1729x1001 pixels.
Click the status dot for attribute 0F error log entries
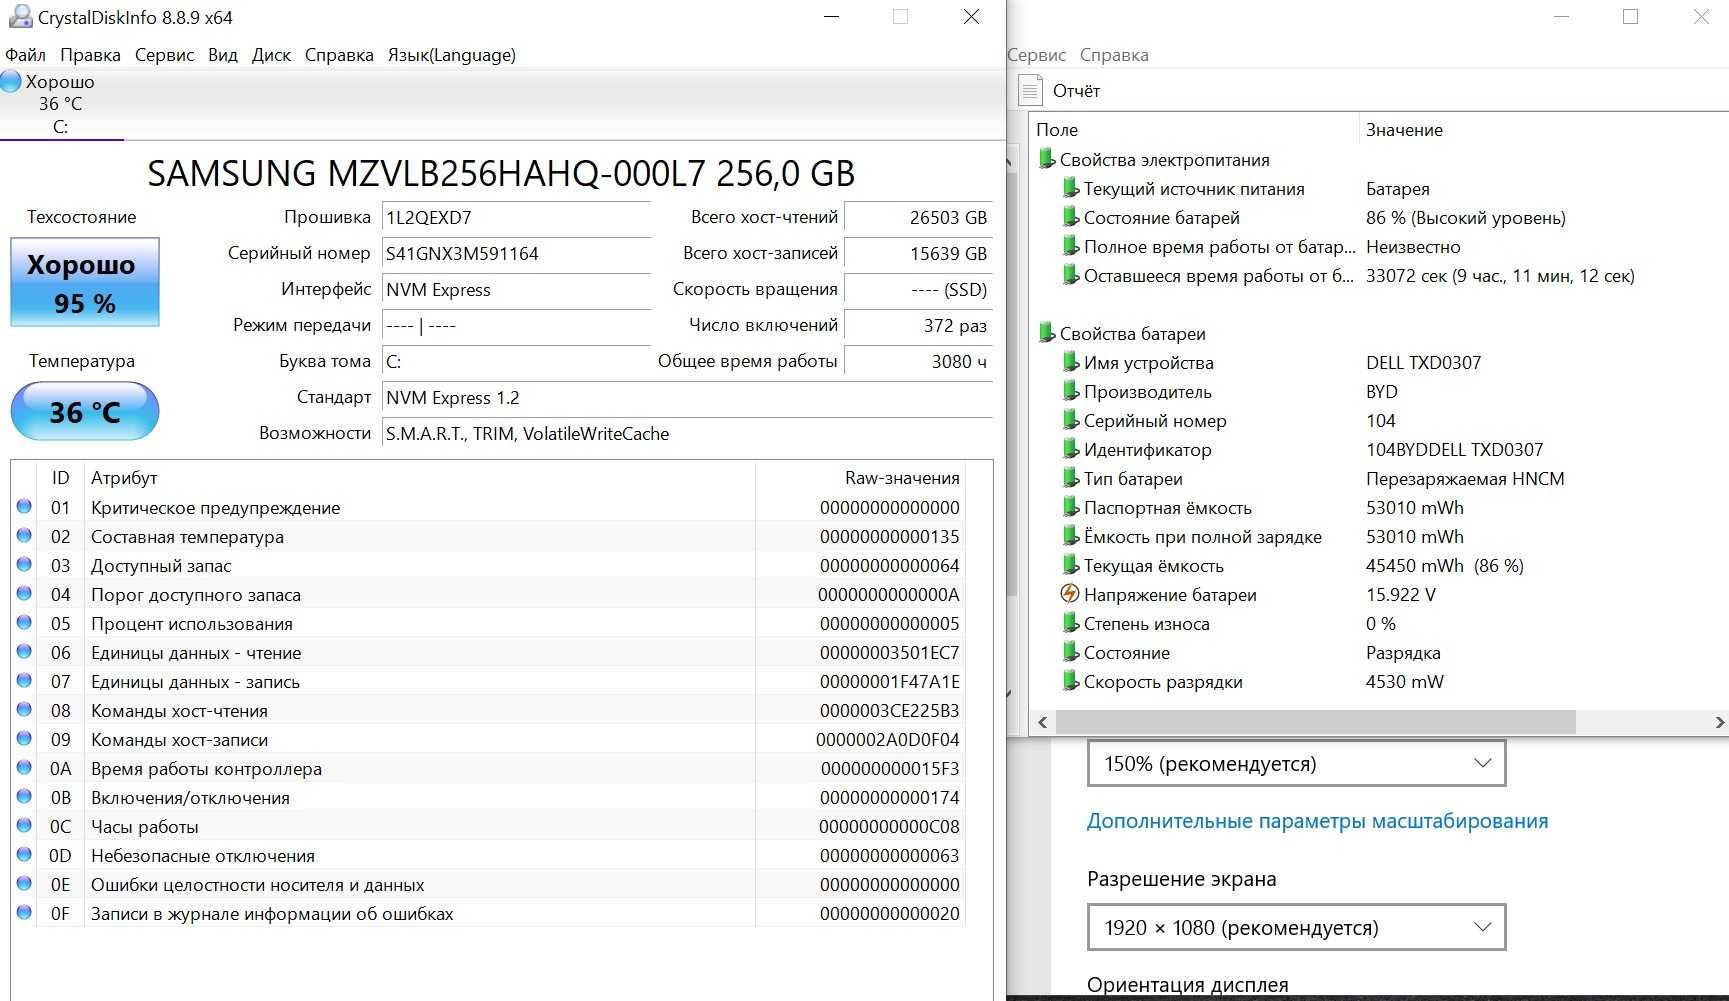pyautogui.click(x=24, y=913)
